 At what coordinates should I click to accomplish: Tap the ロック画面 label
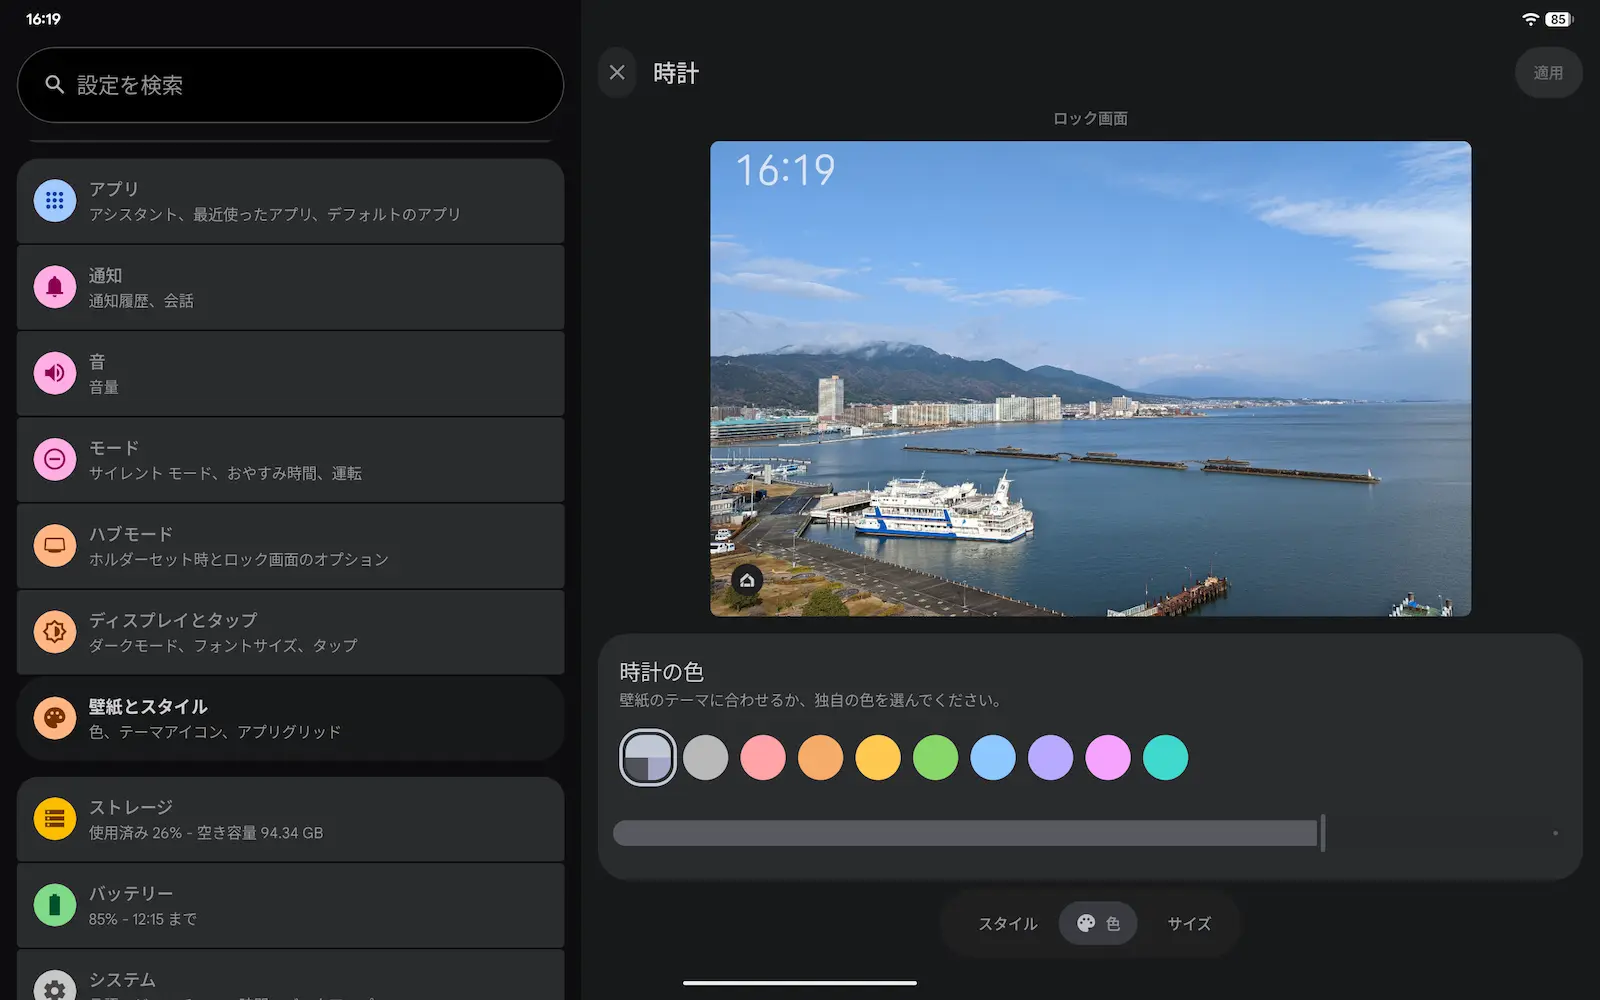tap(1090, 118)
